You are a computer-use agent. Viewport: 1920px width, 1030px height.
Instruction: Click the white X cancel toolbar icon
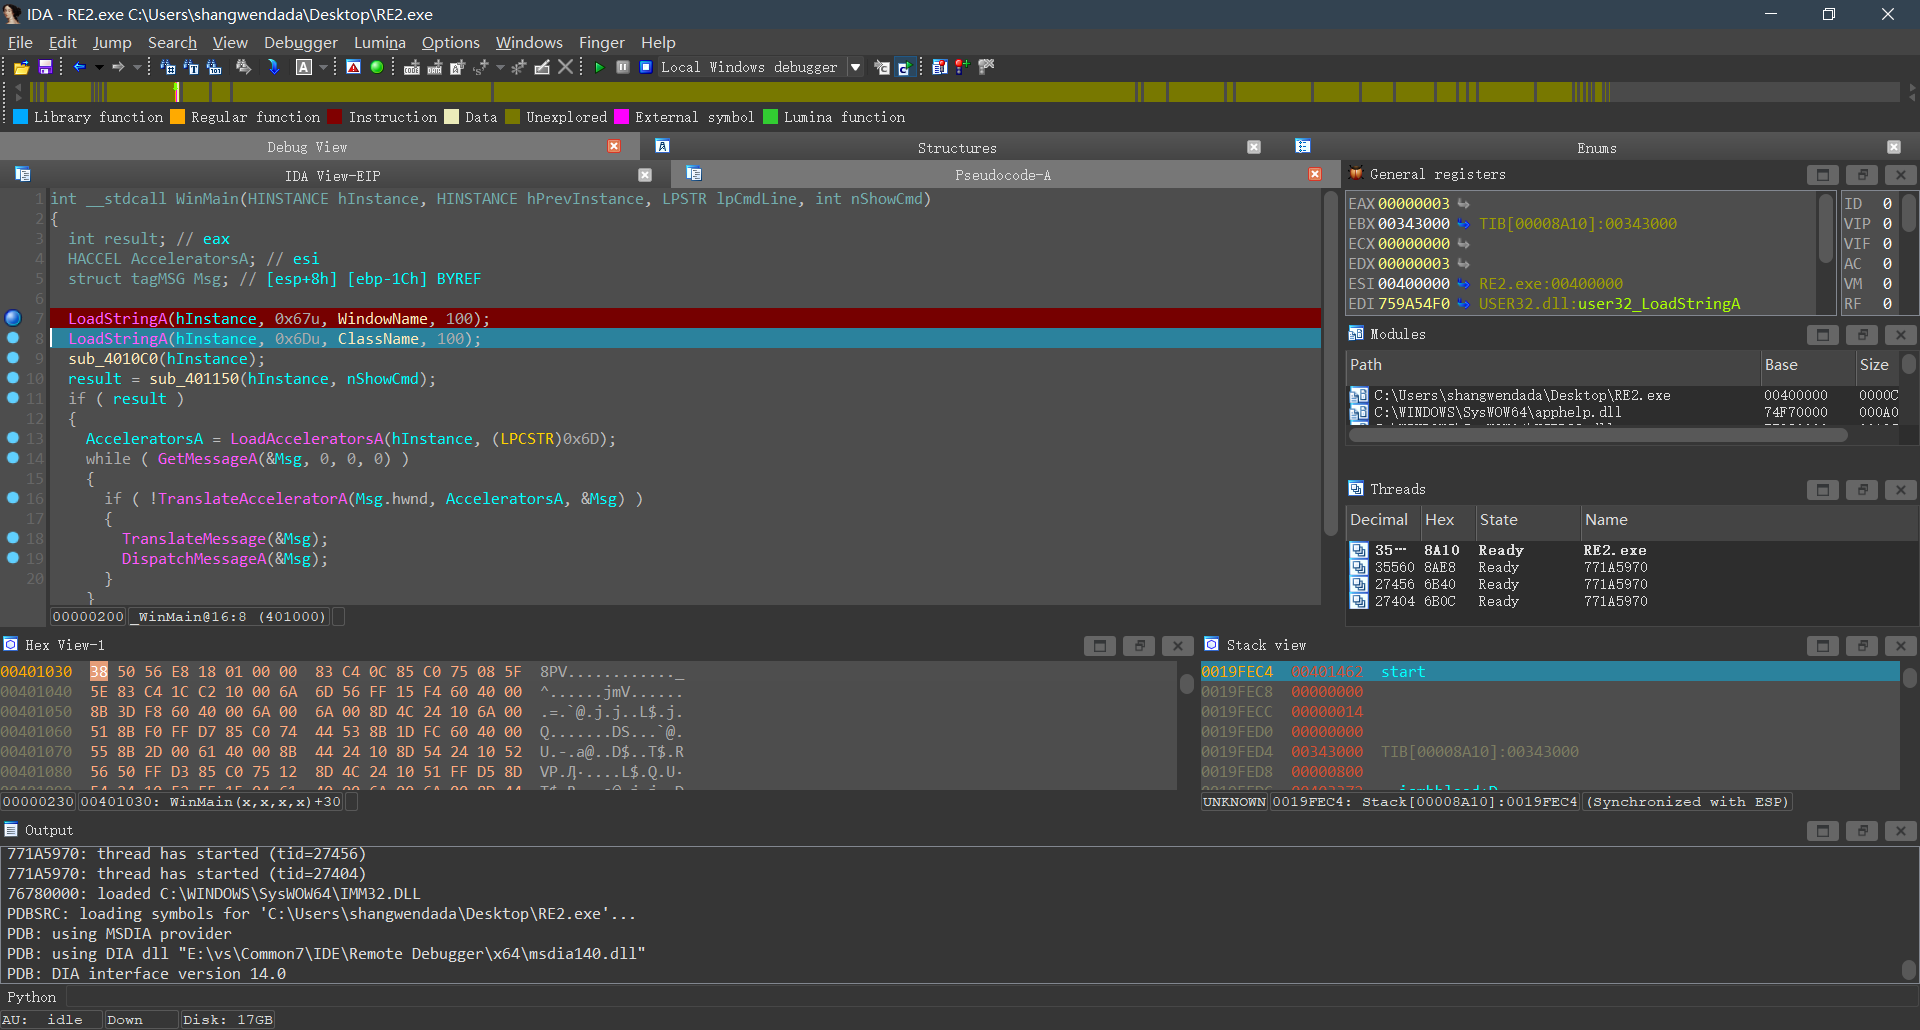coord(565,67)
